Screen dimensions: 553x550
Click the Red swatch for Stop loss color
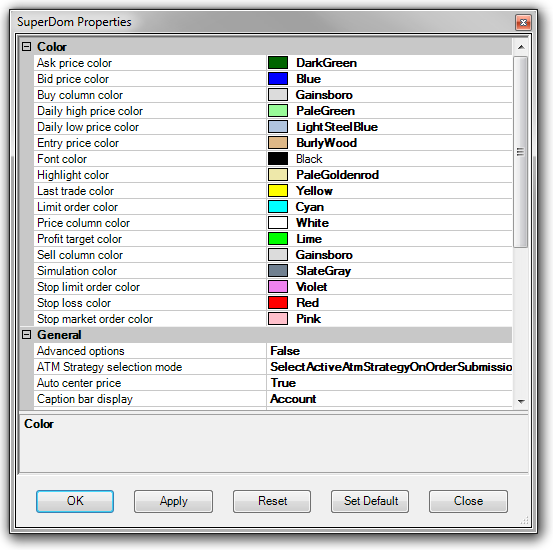coord(278,303)
